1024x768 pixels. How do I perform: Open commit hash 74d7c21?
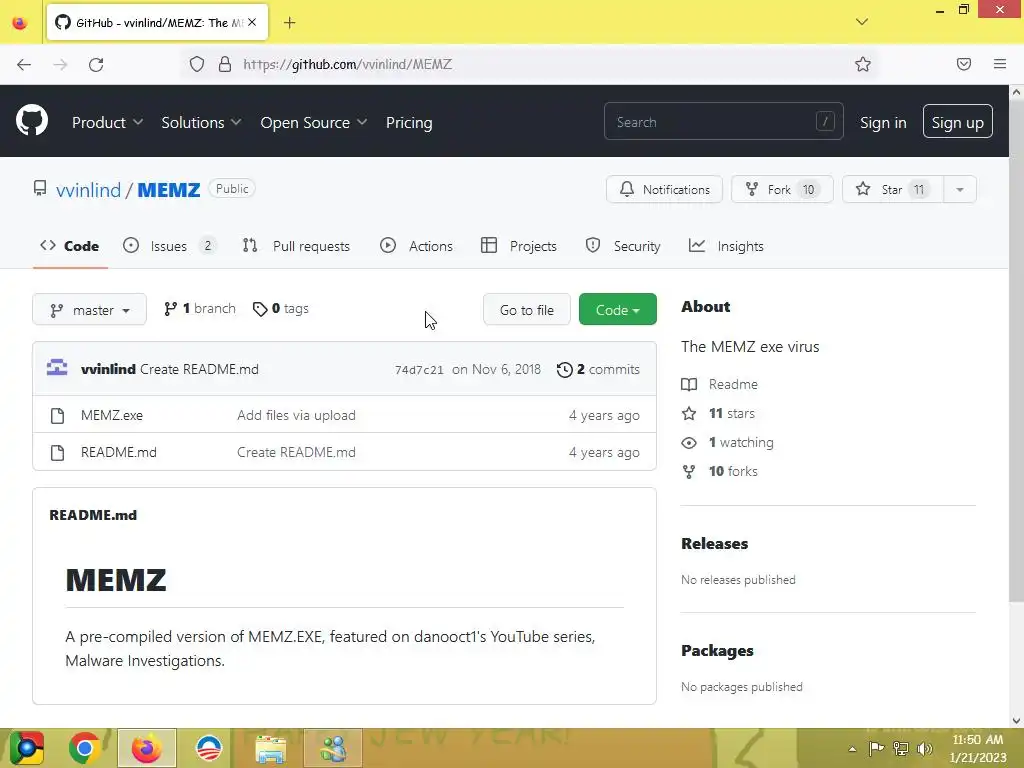(x=419, y=370)
